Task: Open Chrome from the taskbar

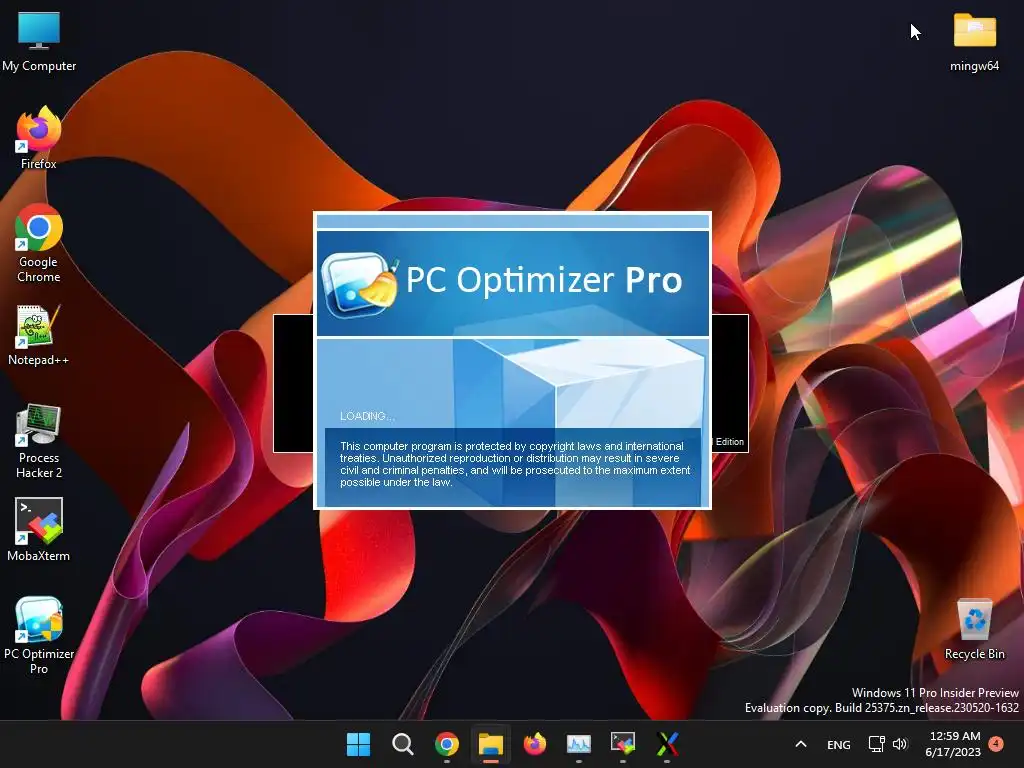Action: tap(447, 744)
